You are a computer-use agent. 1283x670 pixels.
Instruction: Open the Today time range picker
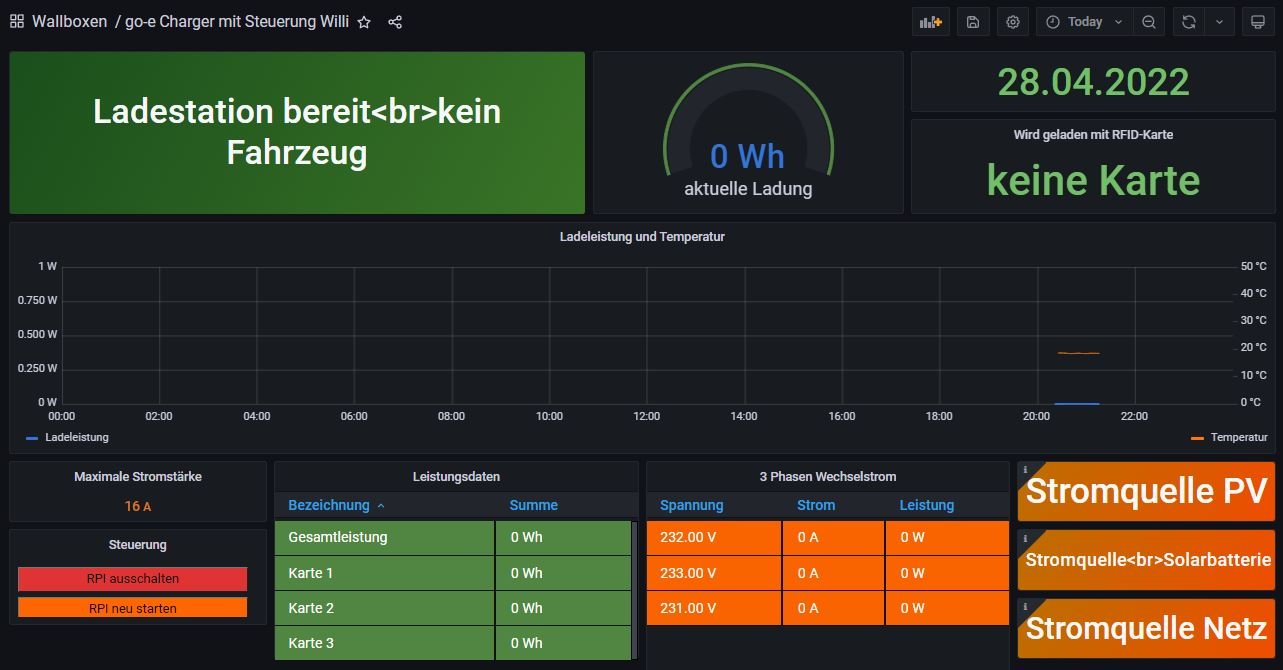1085,22
